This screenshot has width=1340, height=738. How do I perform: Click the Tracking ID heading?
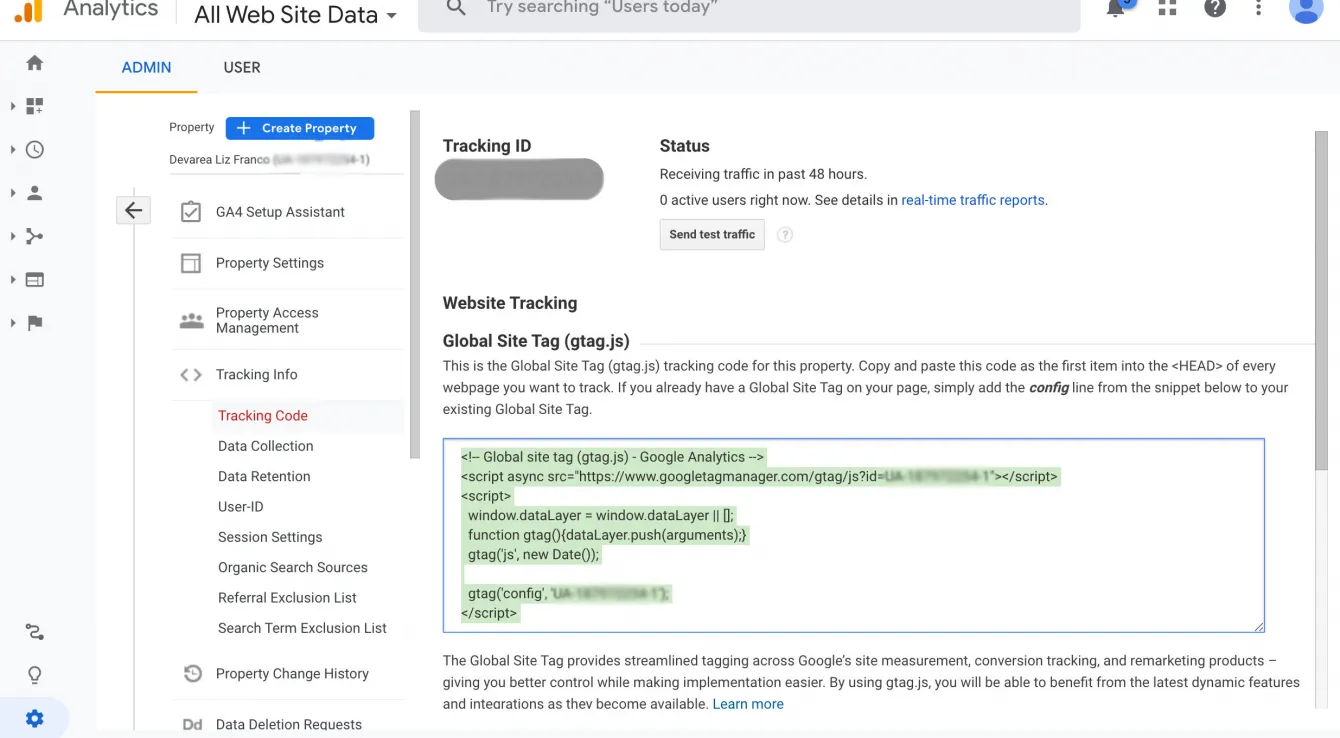pyautogui.click(x=487, y=146)
